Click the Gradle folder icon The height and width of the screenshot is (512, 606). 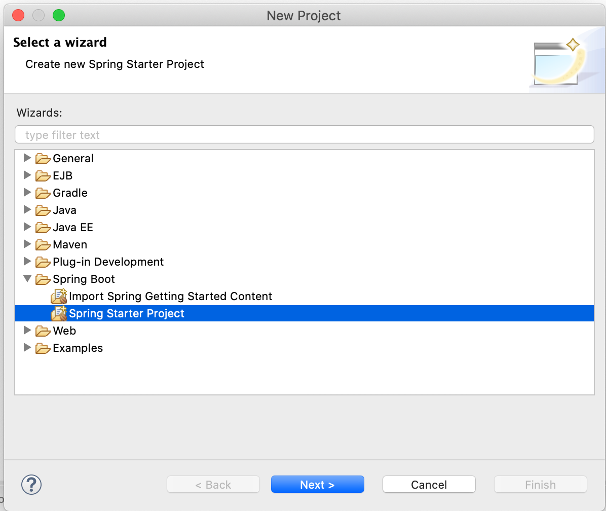tap(43, 193)
